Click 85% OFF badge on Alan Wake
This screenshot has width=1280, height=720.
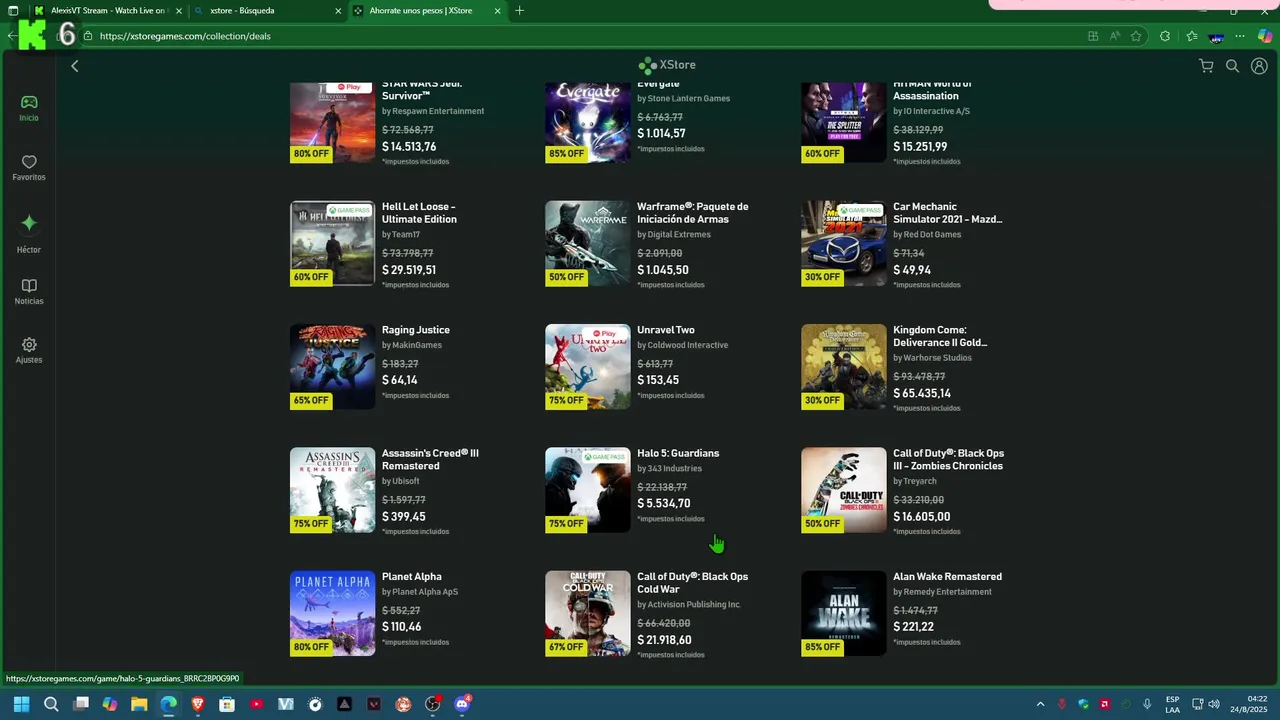(823, 647)
